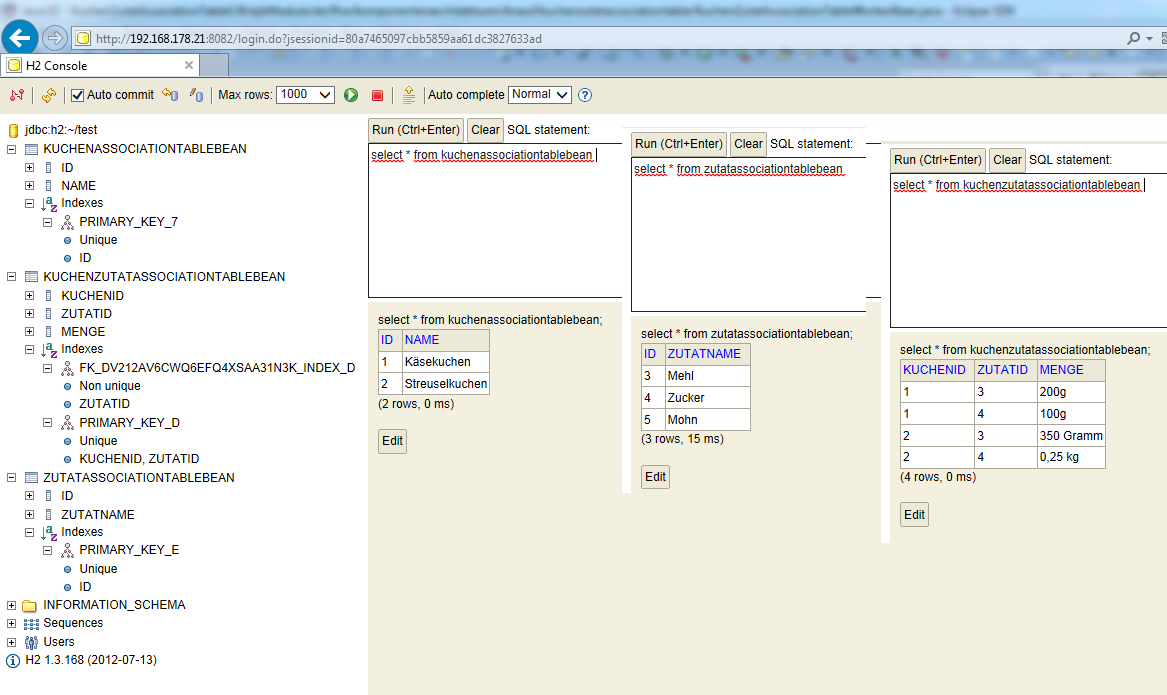Open the Help question mark icon
Image resolution: width=1167 pixels, height=695 pixels.
[x=585, y=95]
